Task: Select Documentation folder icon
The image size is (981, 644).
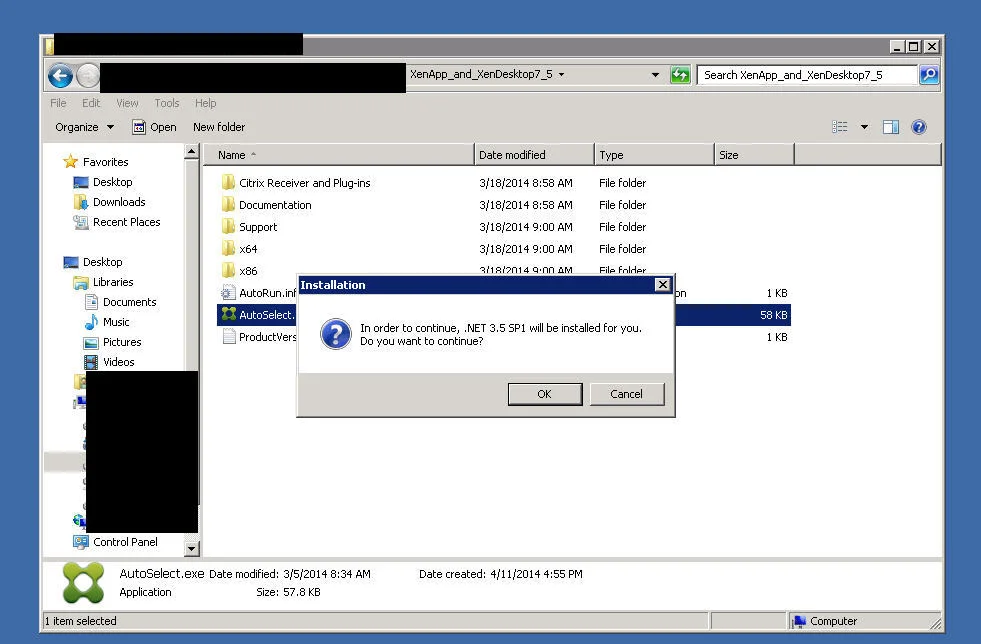Action: tap(228, 205)
